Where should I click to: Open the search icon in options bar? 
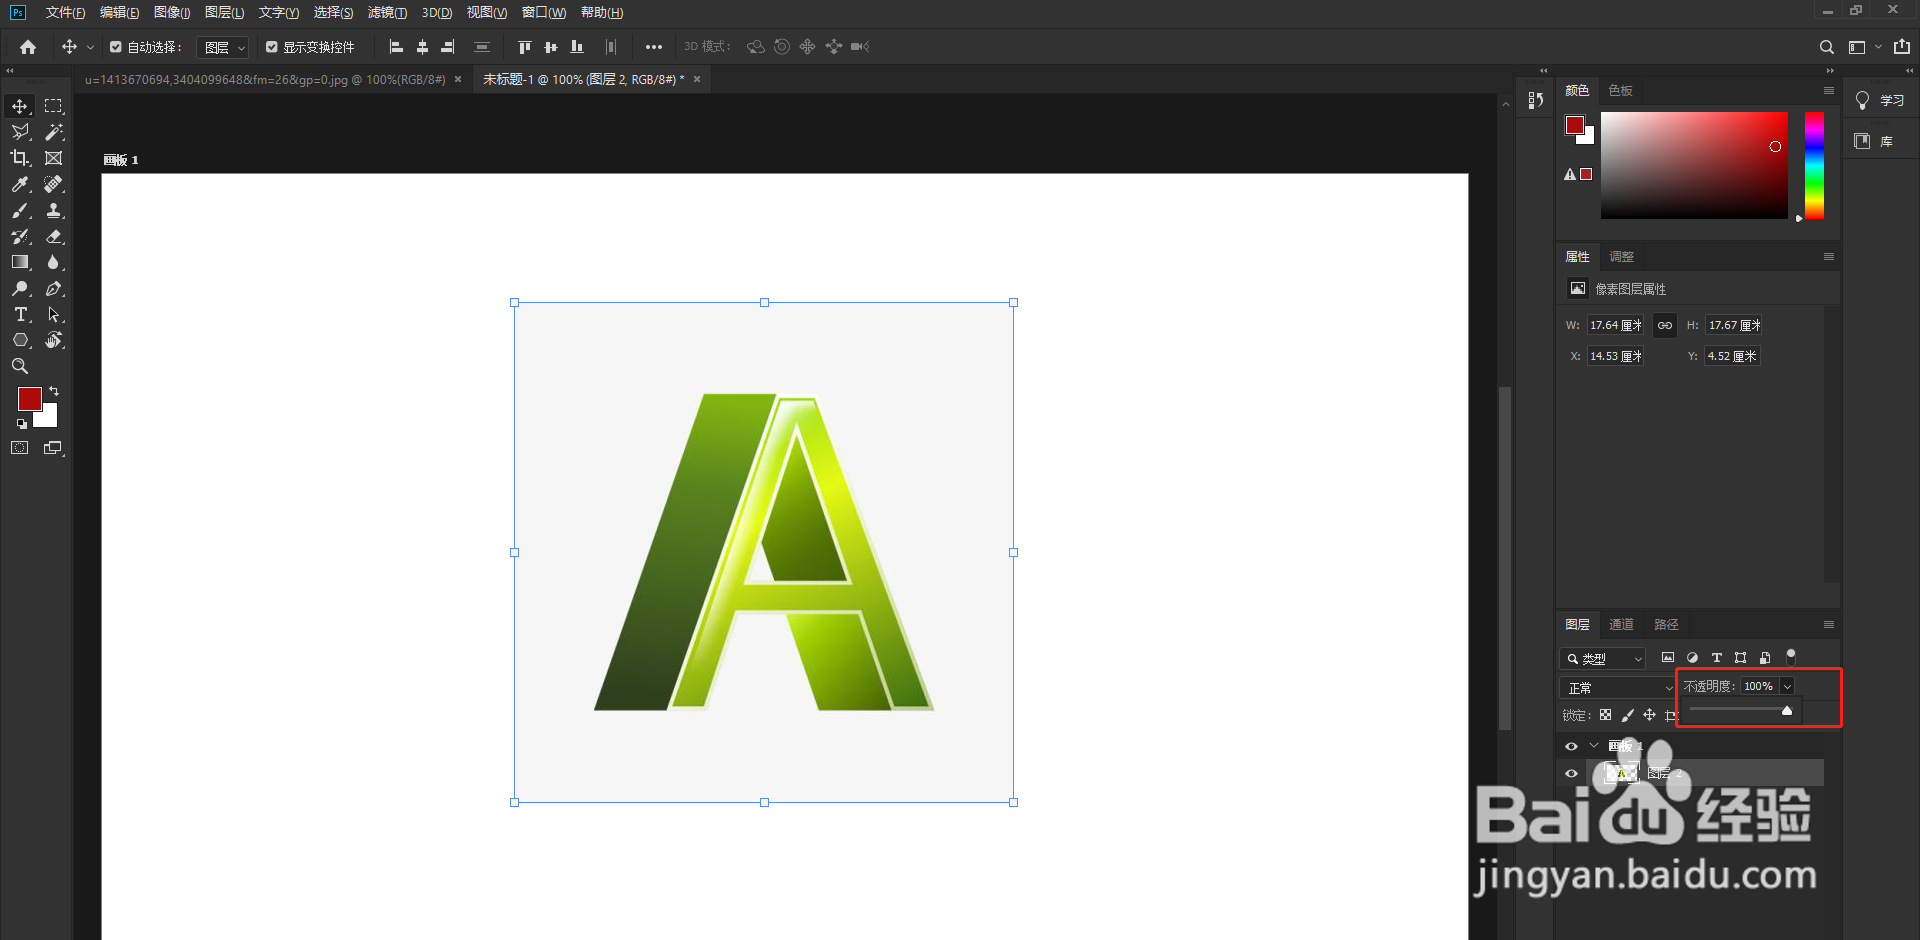click(x=1826, y=47)
